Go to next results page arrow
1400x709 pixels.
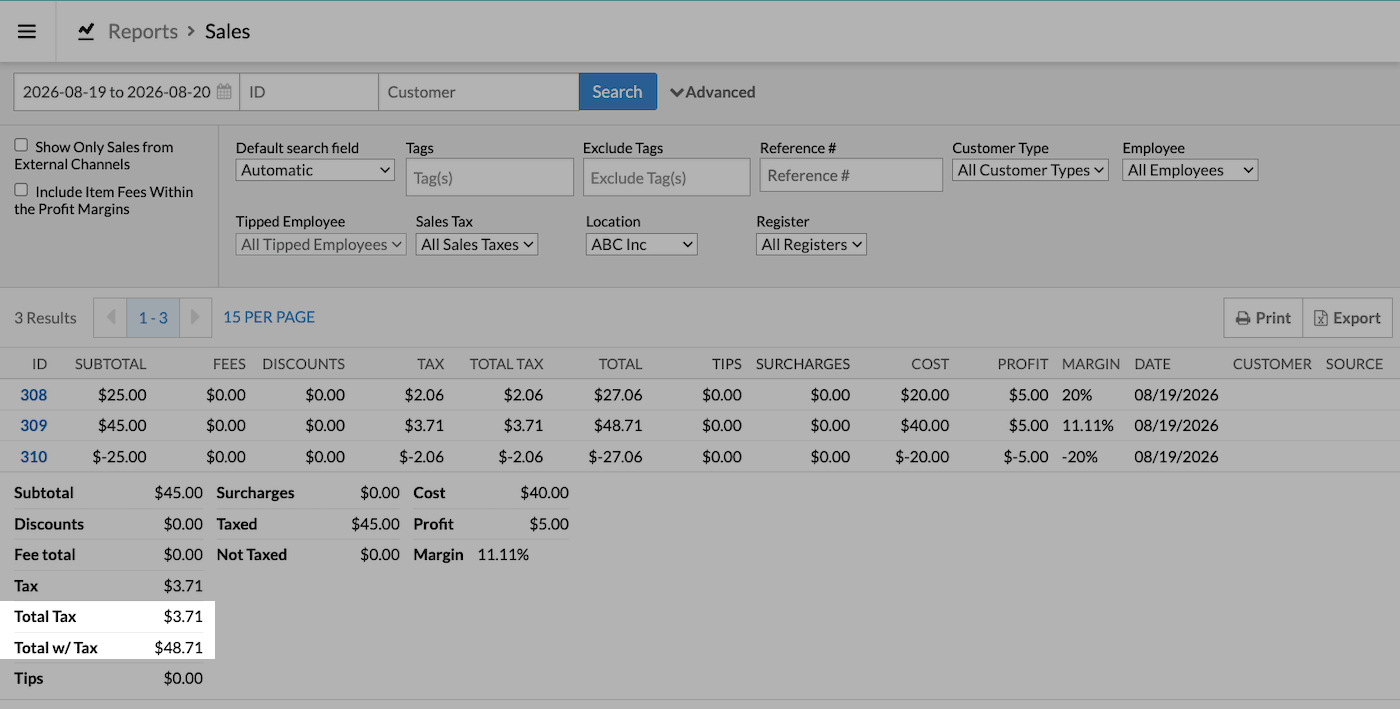click(195, 317)
